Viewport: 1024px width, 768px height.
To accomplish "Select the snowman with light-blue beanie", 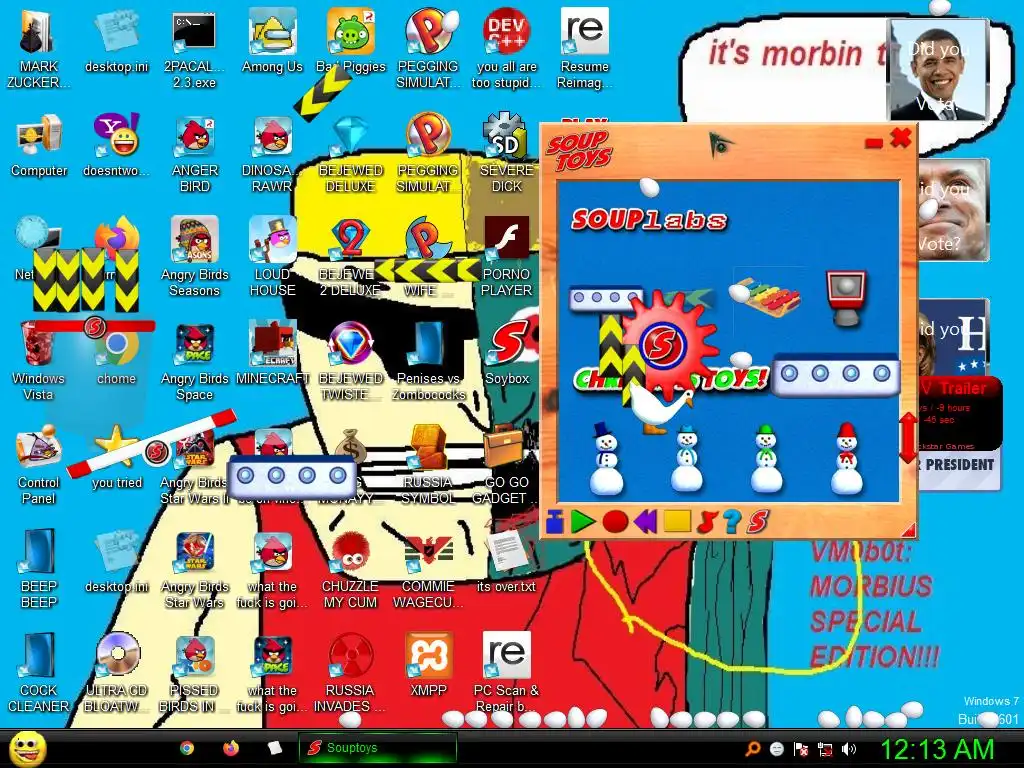I will [686, 459].
